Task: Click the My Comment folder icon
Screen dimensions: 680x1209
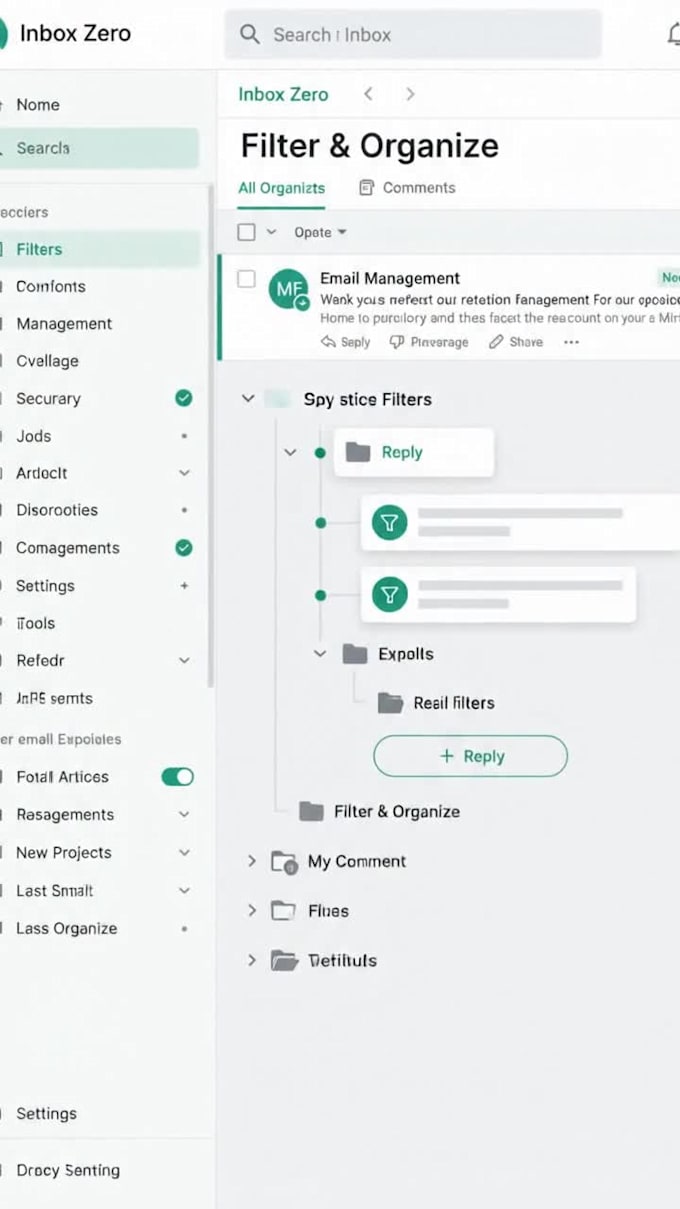Action: pyautogui.click(x=284, y=862)
